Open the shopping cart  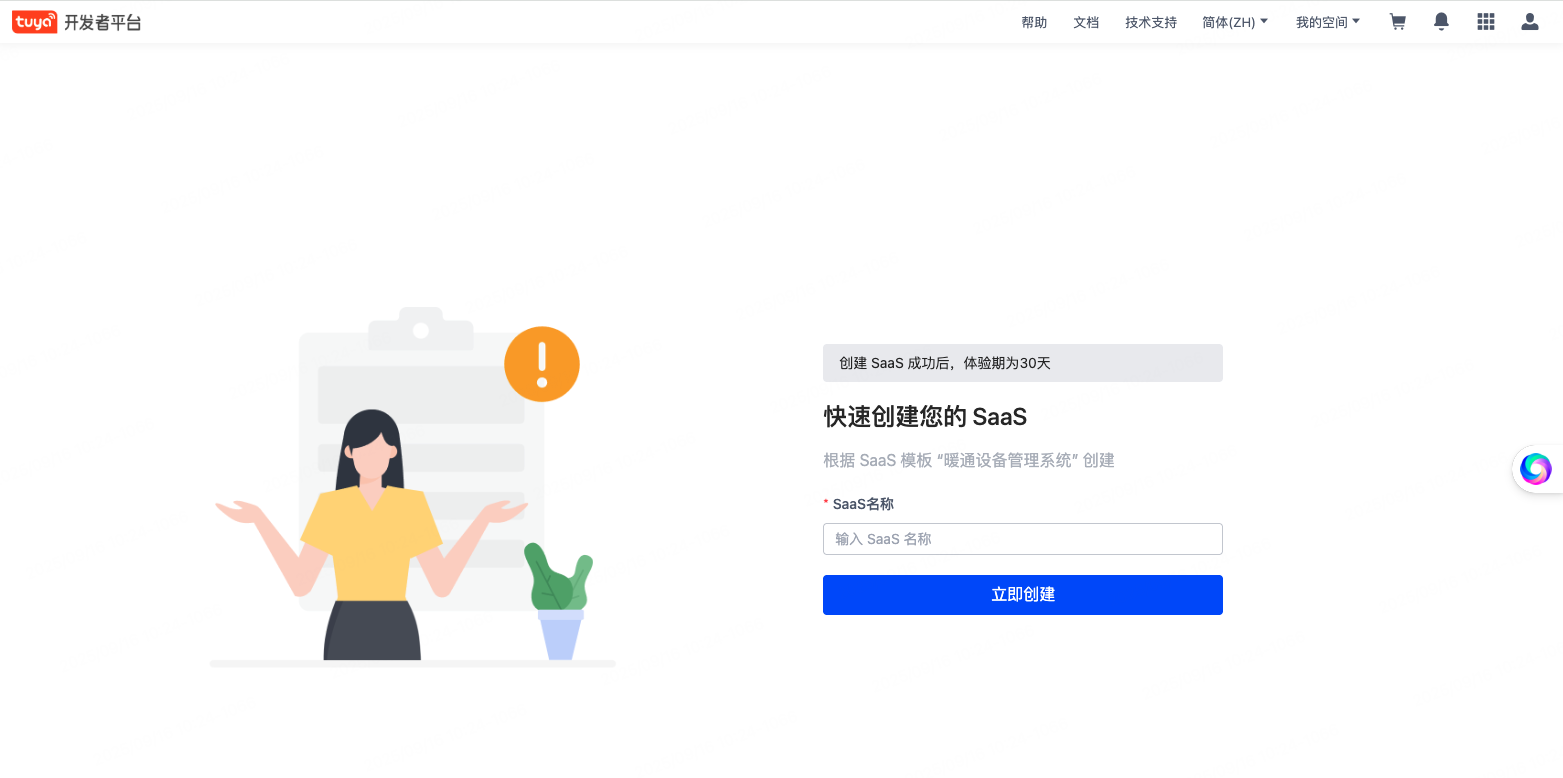pyautogui.click(x=1397, y=22)
